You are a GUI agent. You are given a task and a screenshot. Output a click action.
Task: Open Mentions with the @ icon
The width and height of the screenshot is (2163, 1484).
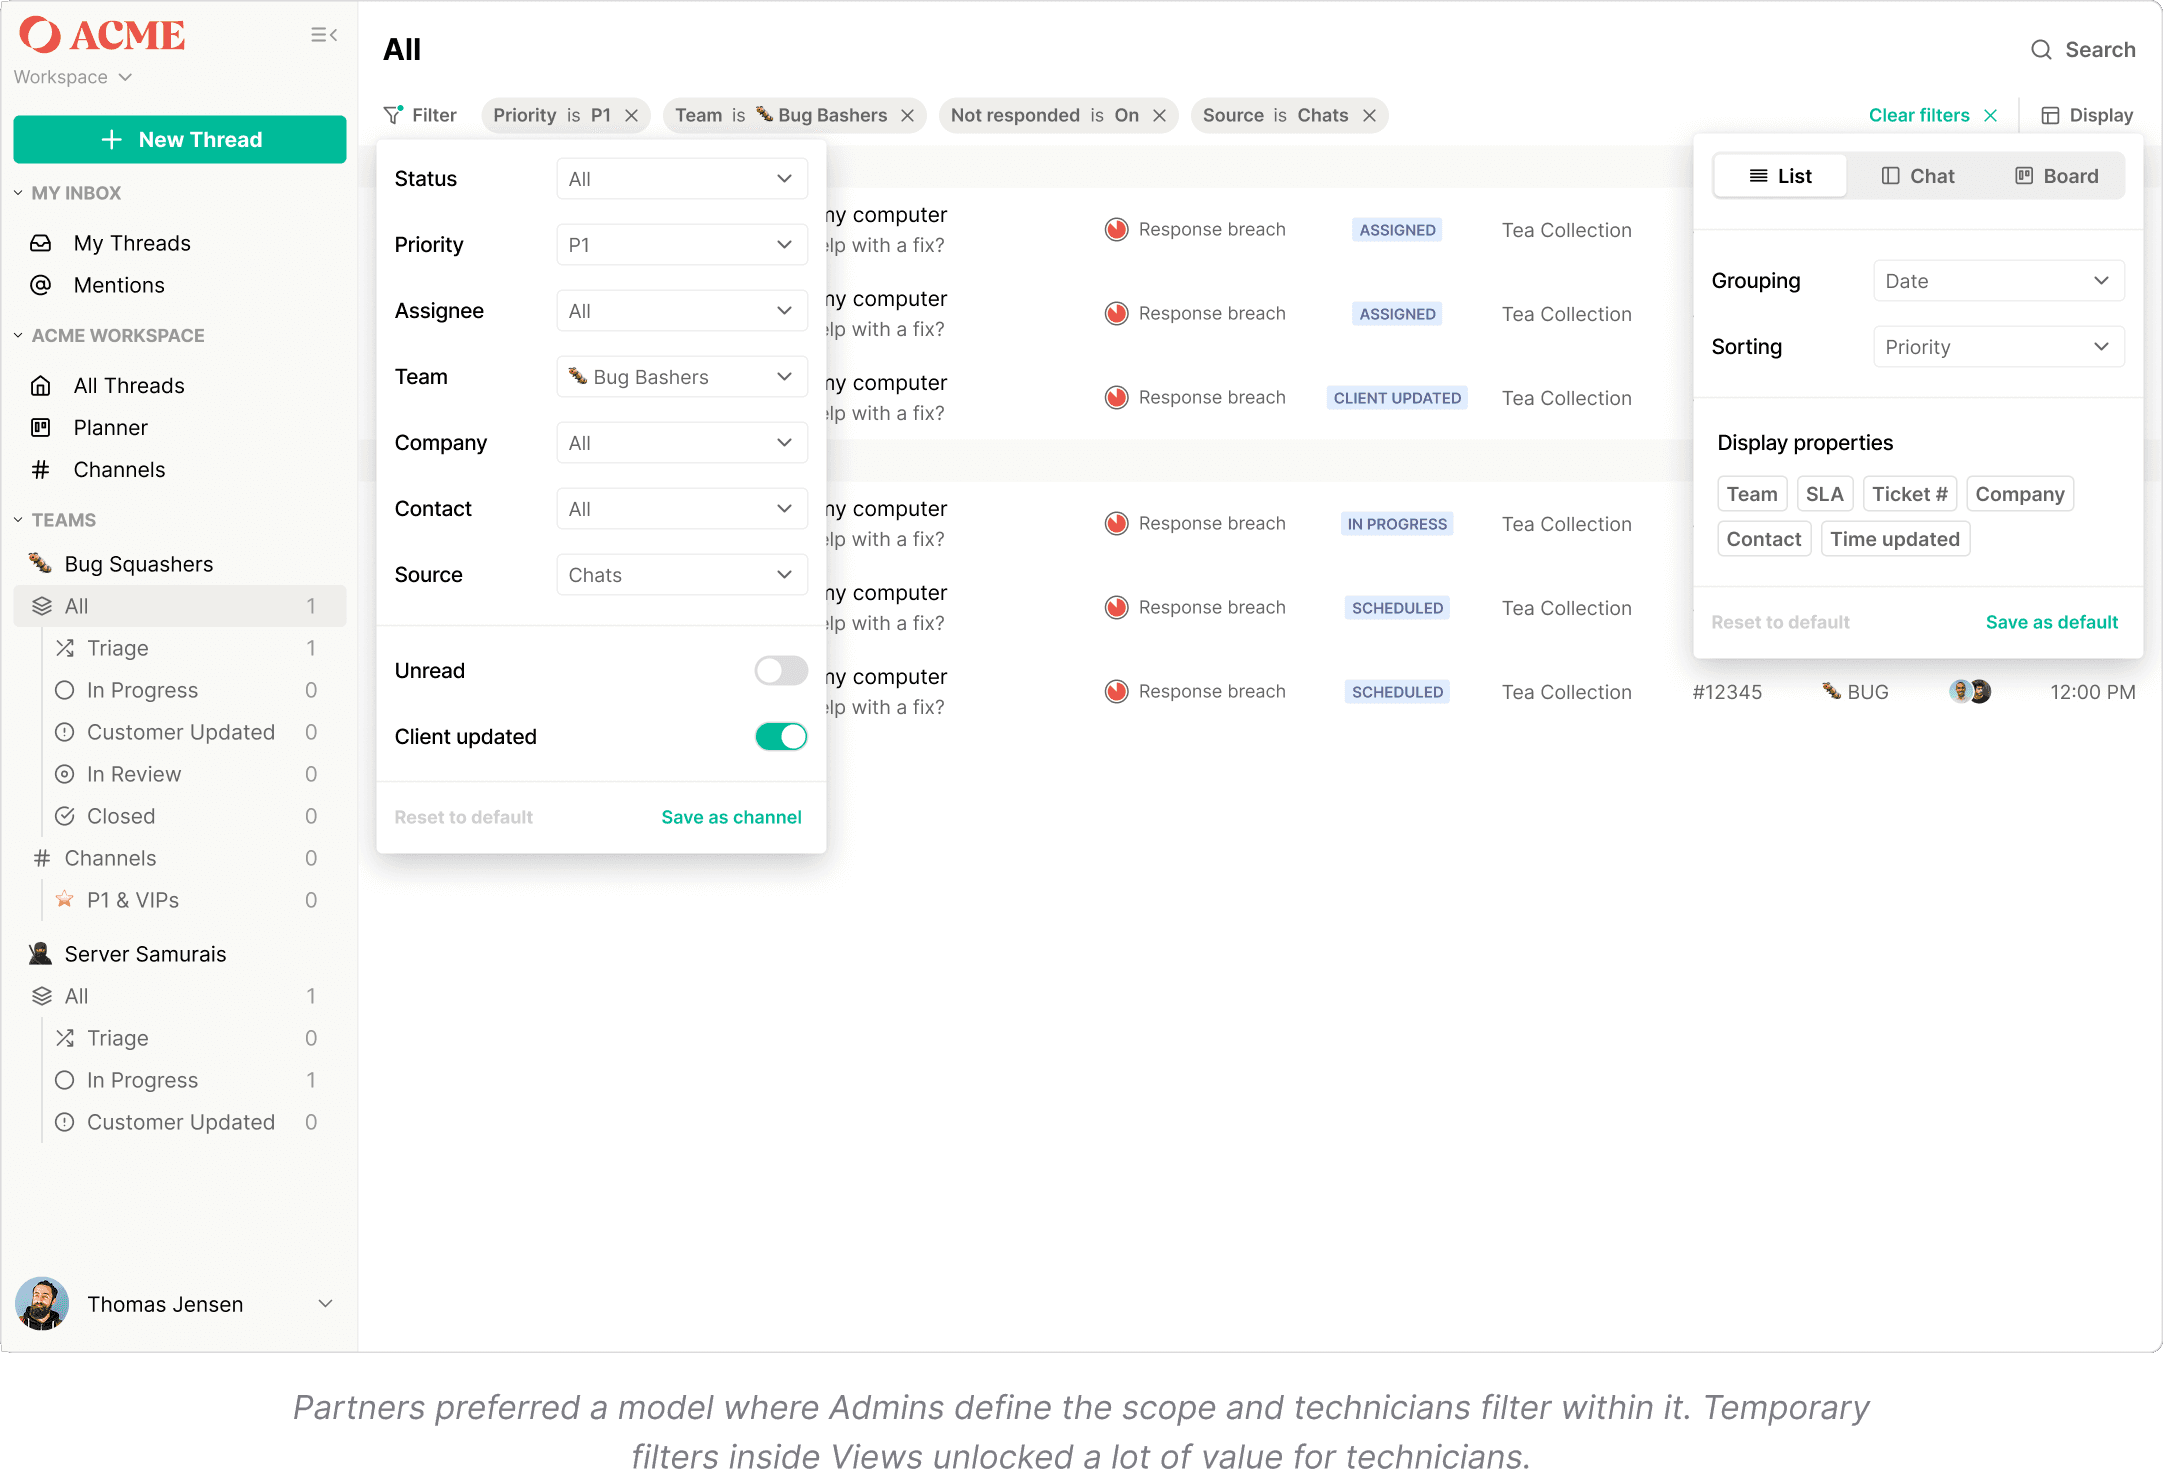tap(41, 285)
